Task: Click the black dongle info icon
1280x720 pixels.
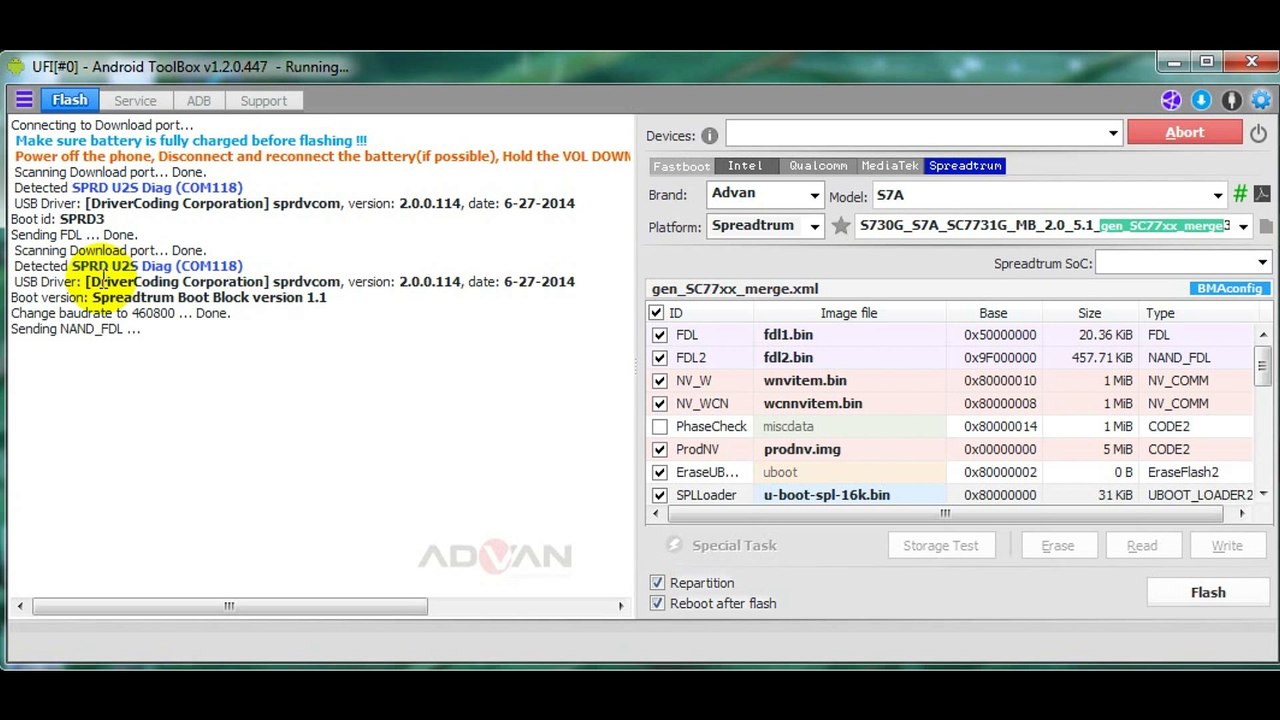Action: [x=1231, y=100]
